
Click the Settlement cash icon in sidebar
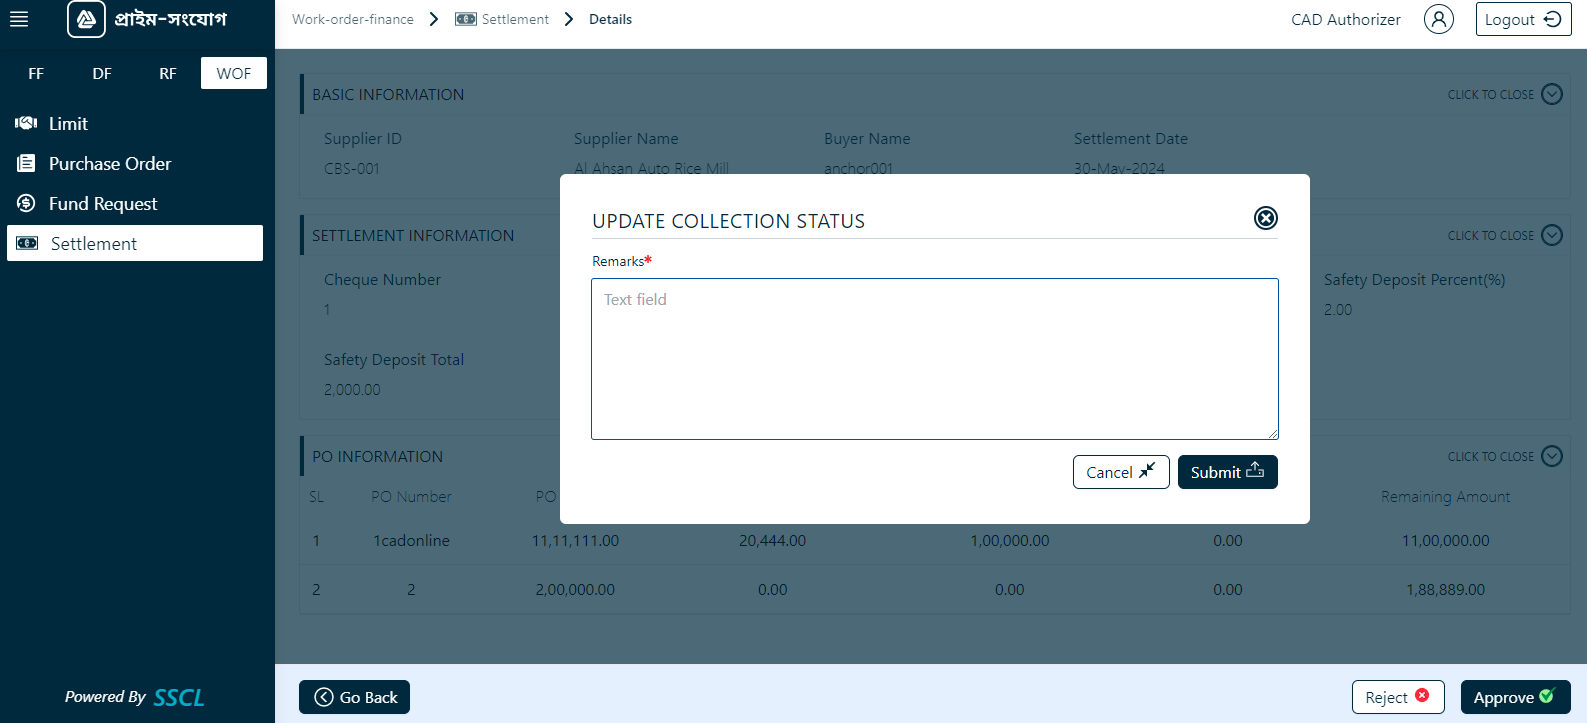point(27,243)
